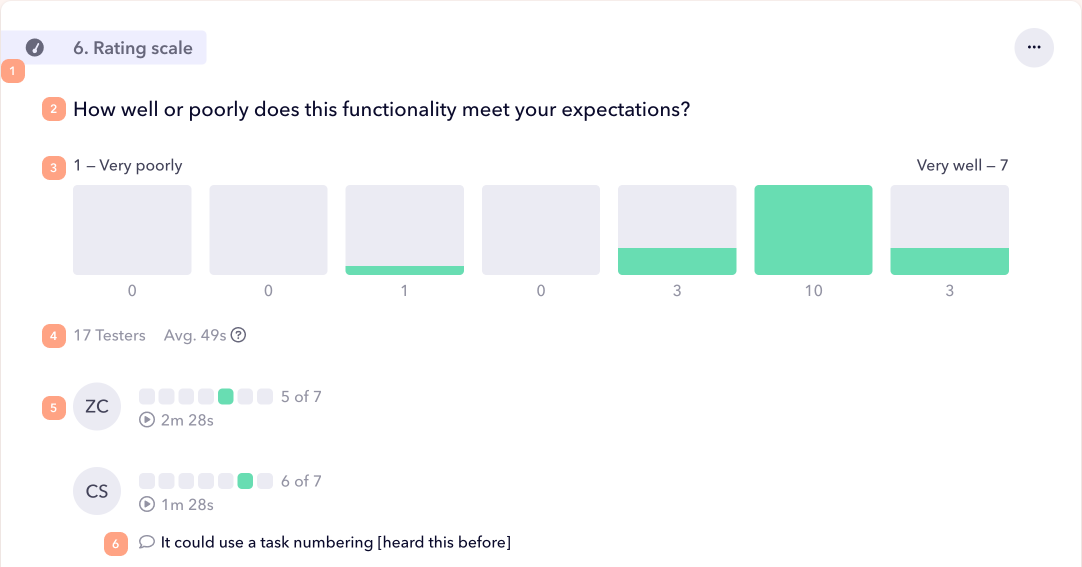Open the three-dot more options menu
The height and width of the screenshot is (567, 1082).
pos(1034,47)
